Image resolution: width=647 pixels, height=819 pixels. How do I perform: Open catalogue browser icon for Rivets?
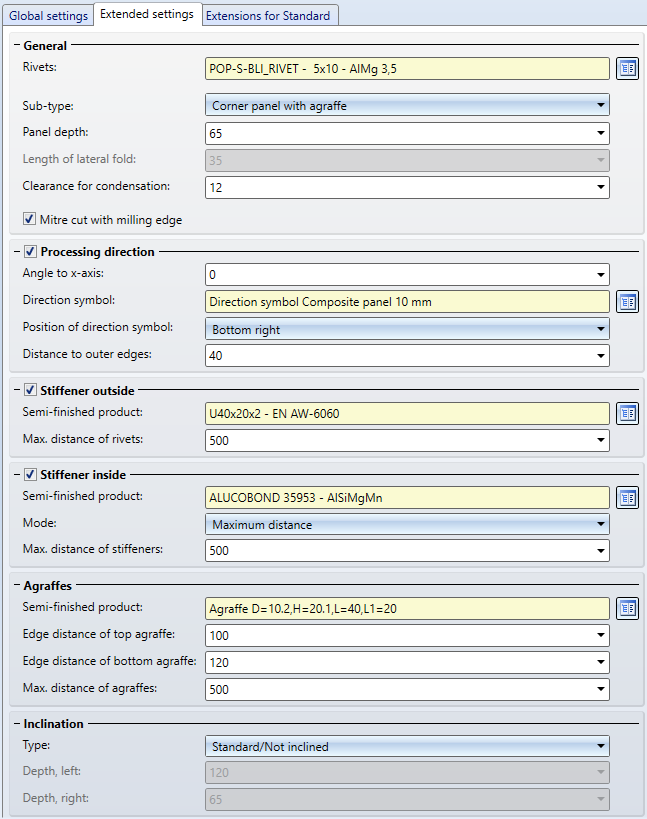(627, 69)
